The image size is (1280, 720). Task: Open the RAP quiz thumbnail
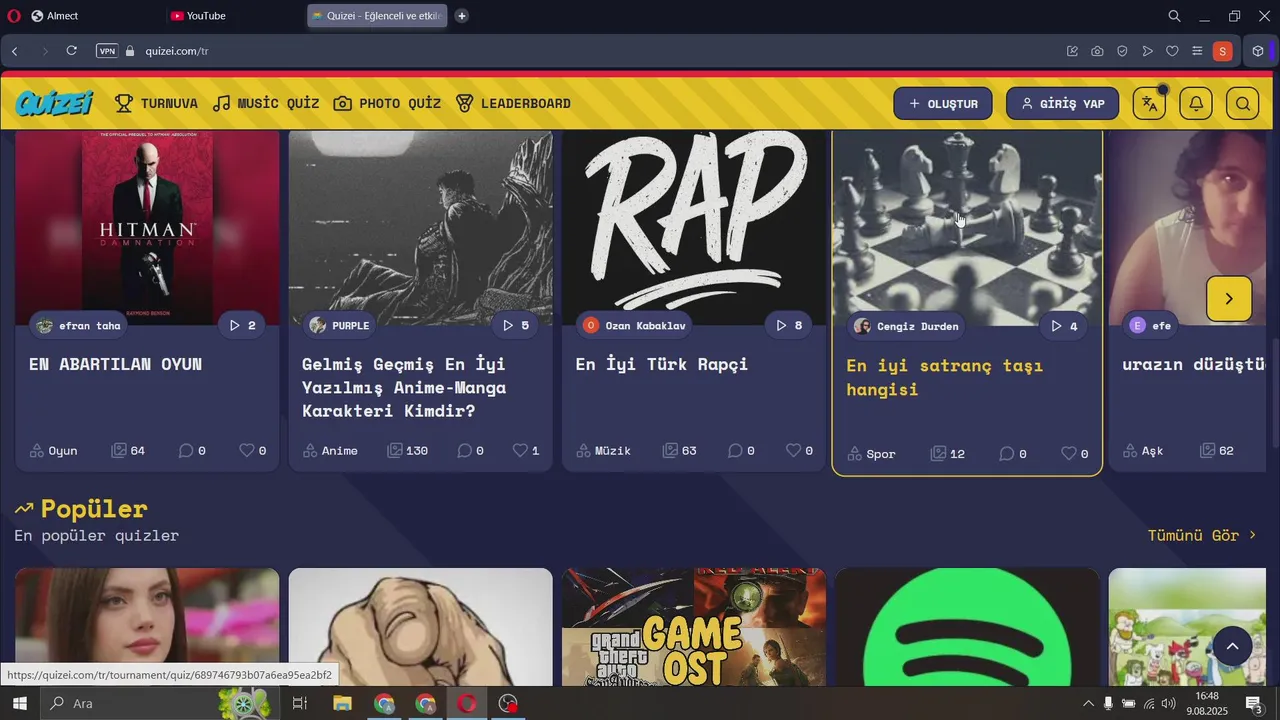694,228
